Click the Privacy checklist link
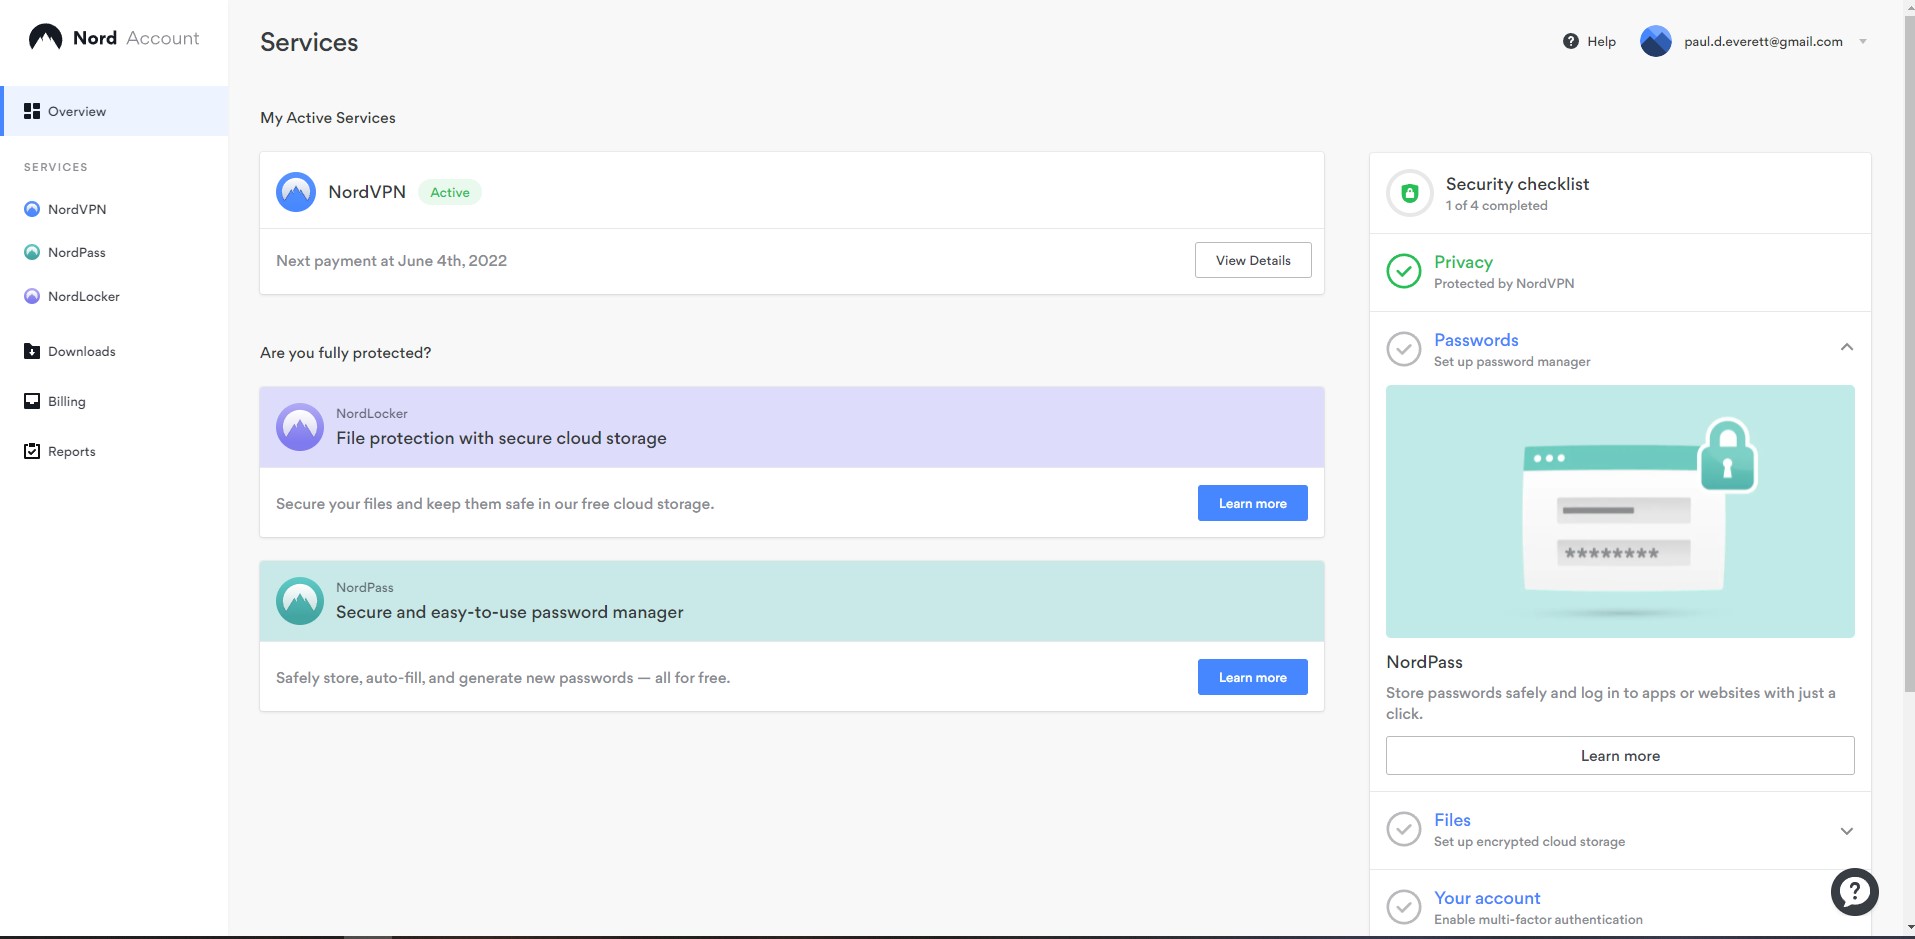Viewport: 1915px width, 939px height. (1463, 262)
